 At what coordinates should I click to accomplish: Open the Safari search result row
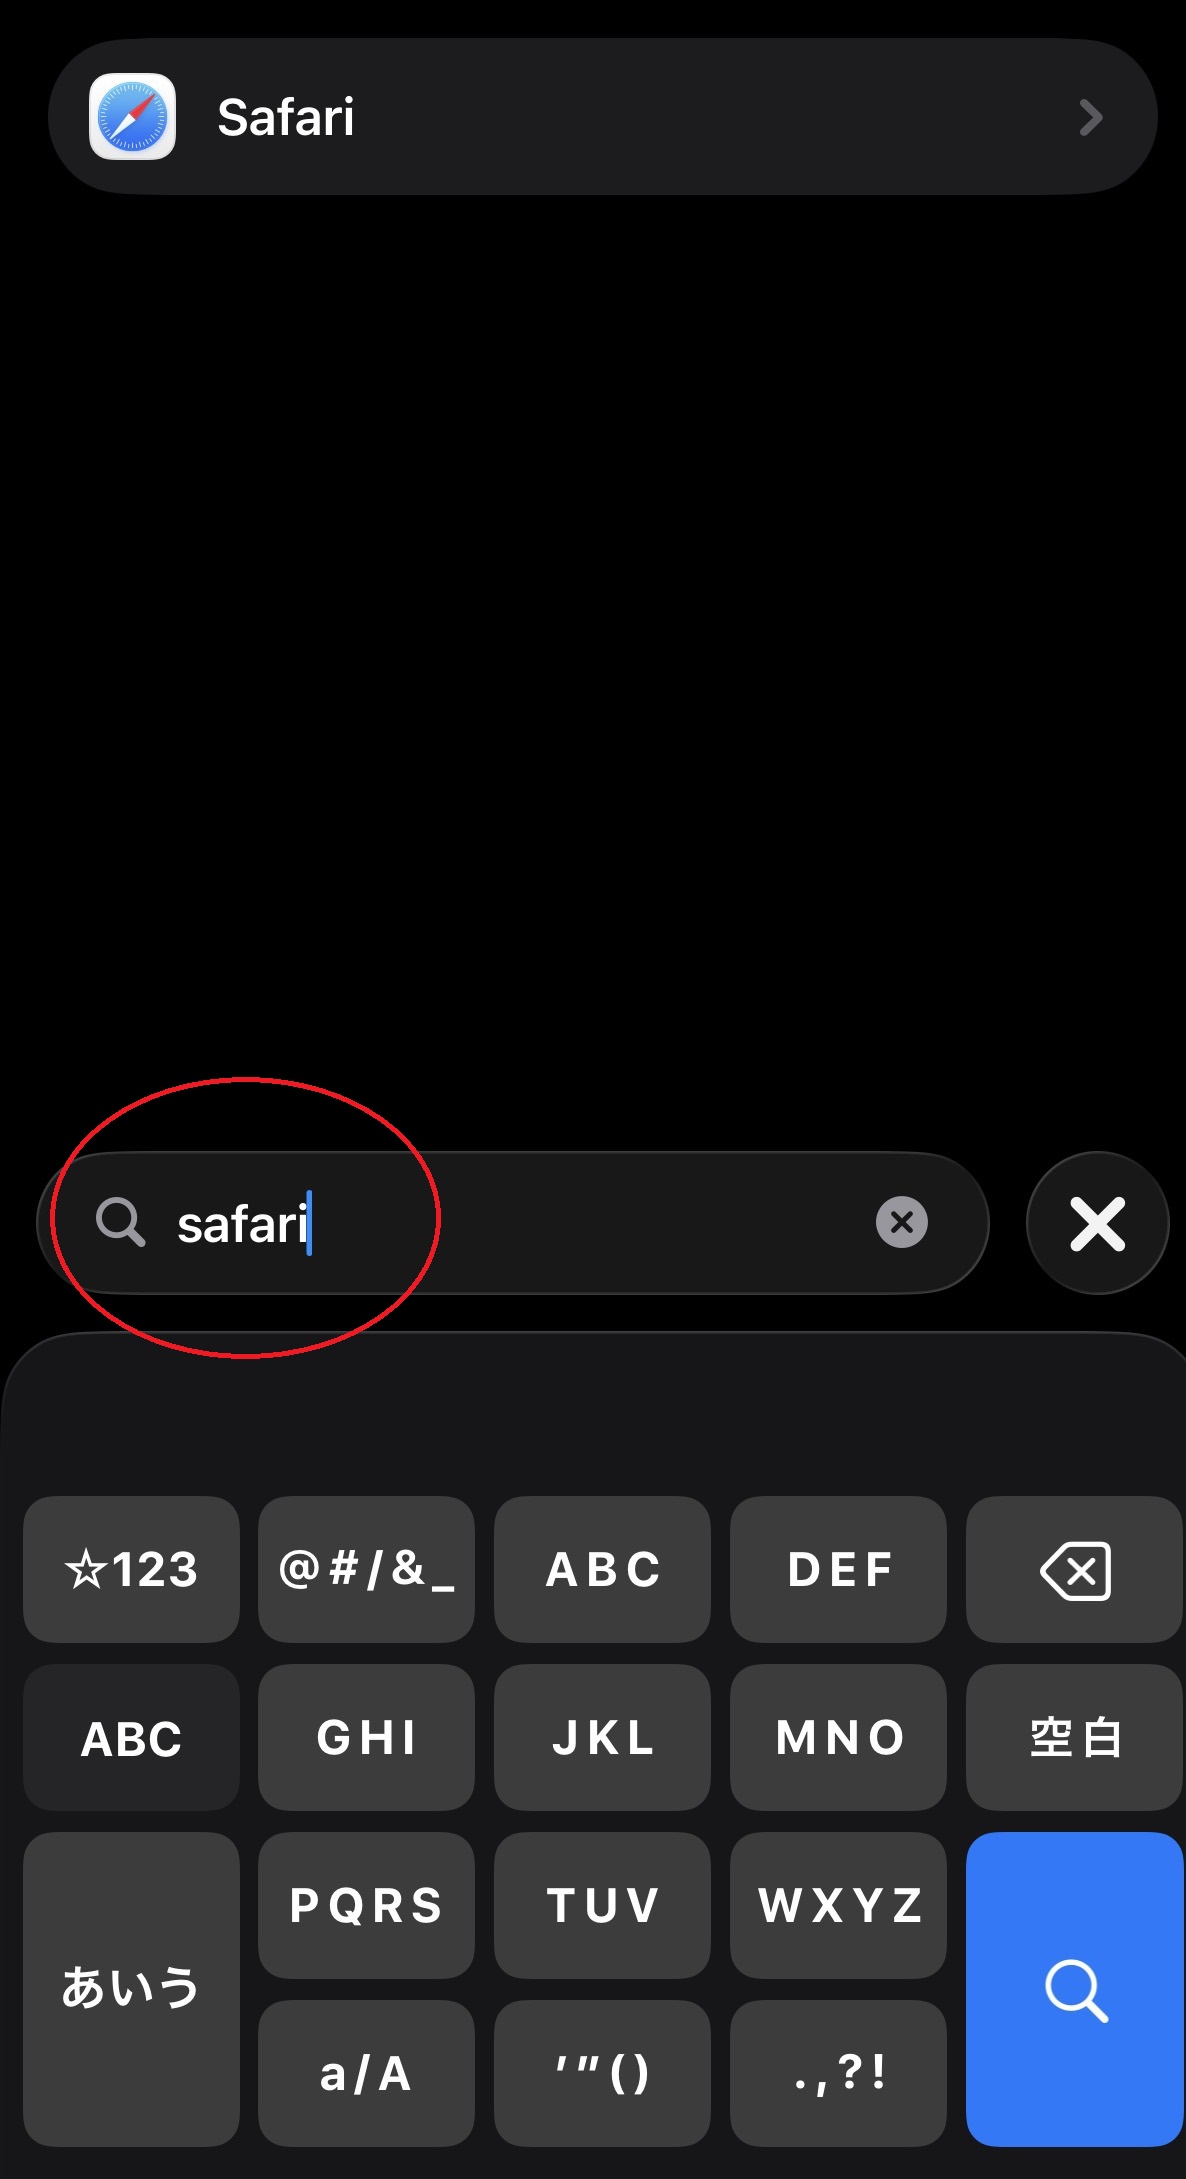602,117
